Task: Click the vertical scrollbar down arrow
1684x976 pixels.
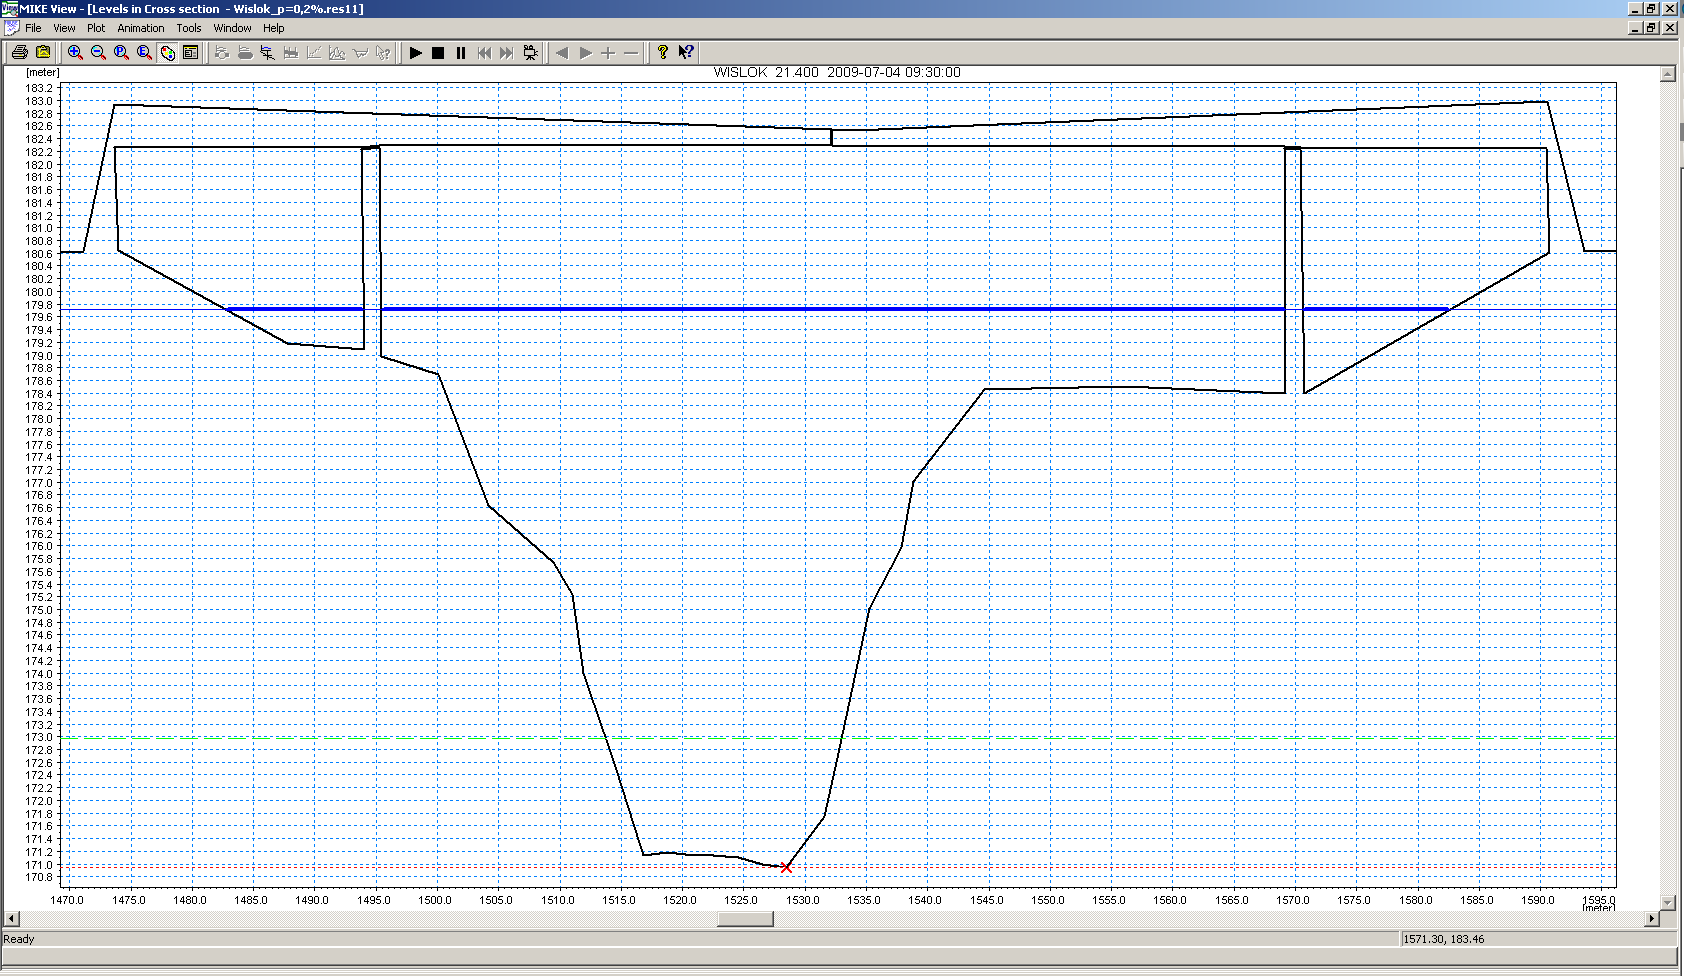Action: coord(1667,902)
